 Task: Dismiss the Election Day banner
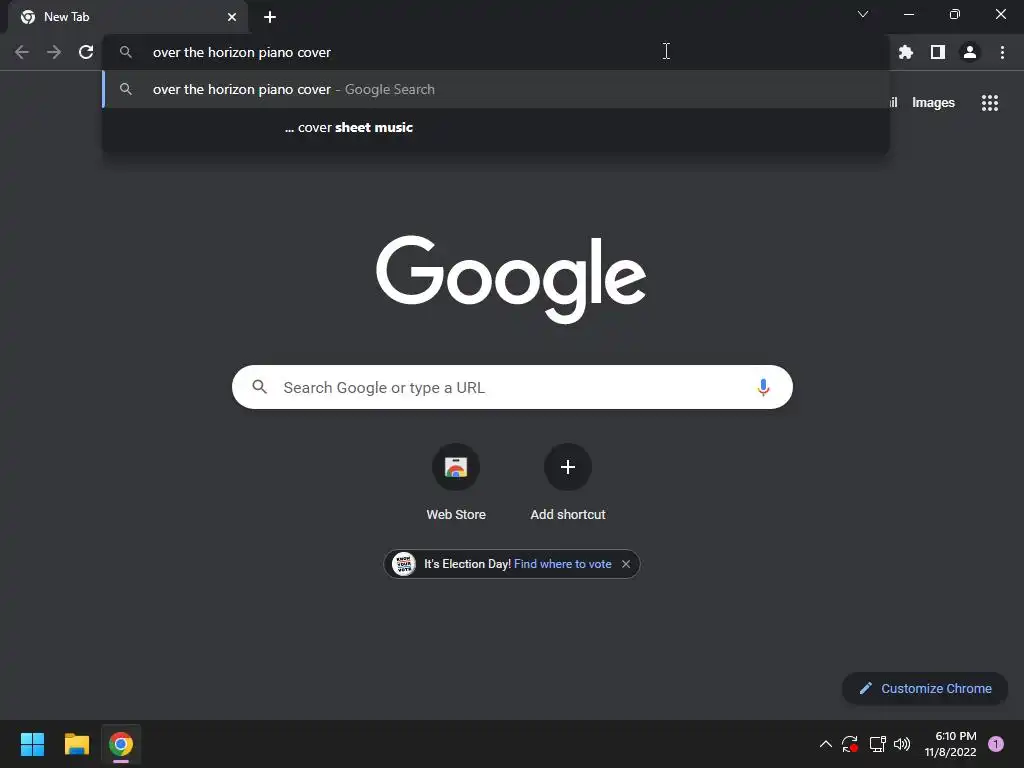626,564
